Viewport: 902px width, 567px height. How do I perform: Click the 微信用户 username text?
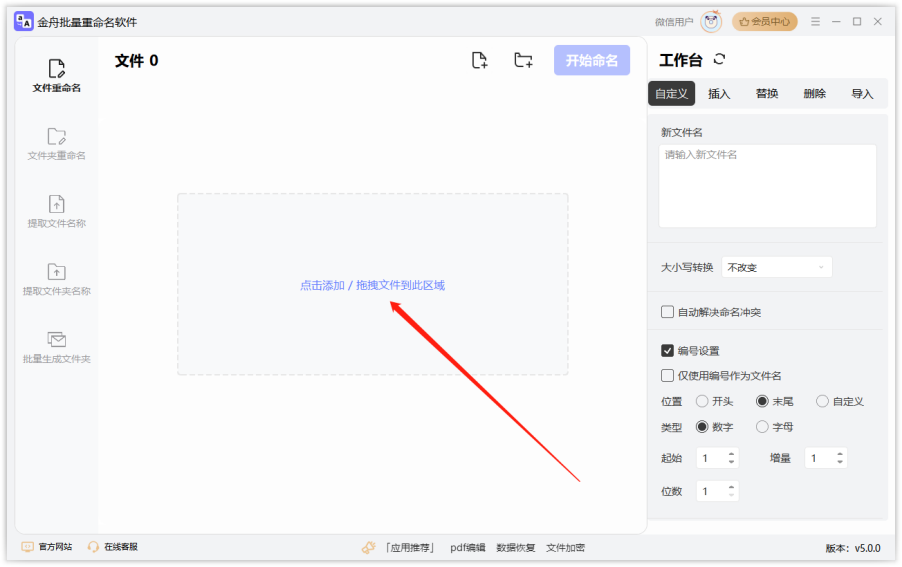(x=674, y=22)
